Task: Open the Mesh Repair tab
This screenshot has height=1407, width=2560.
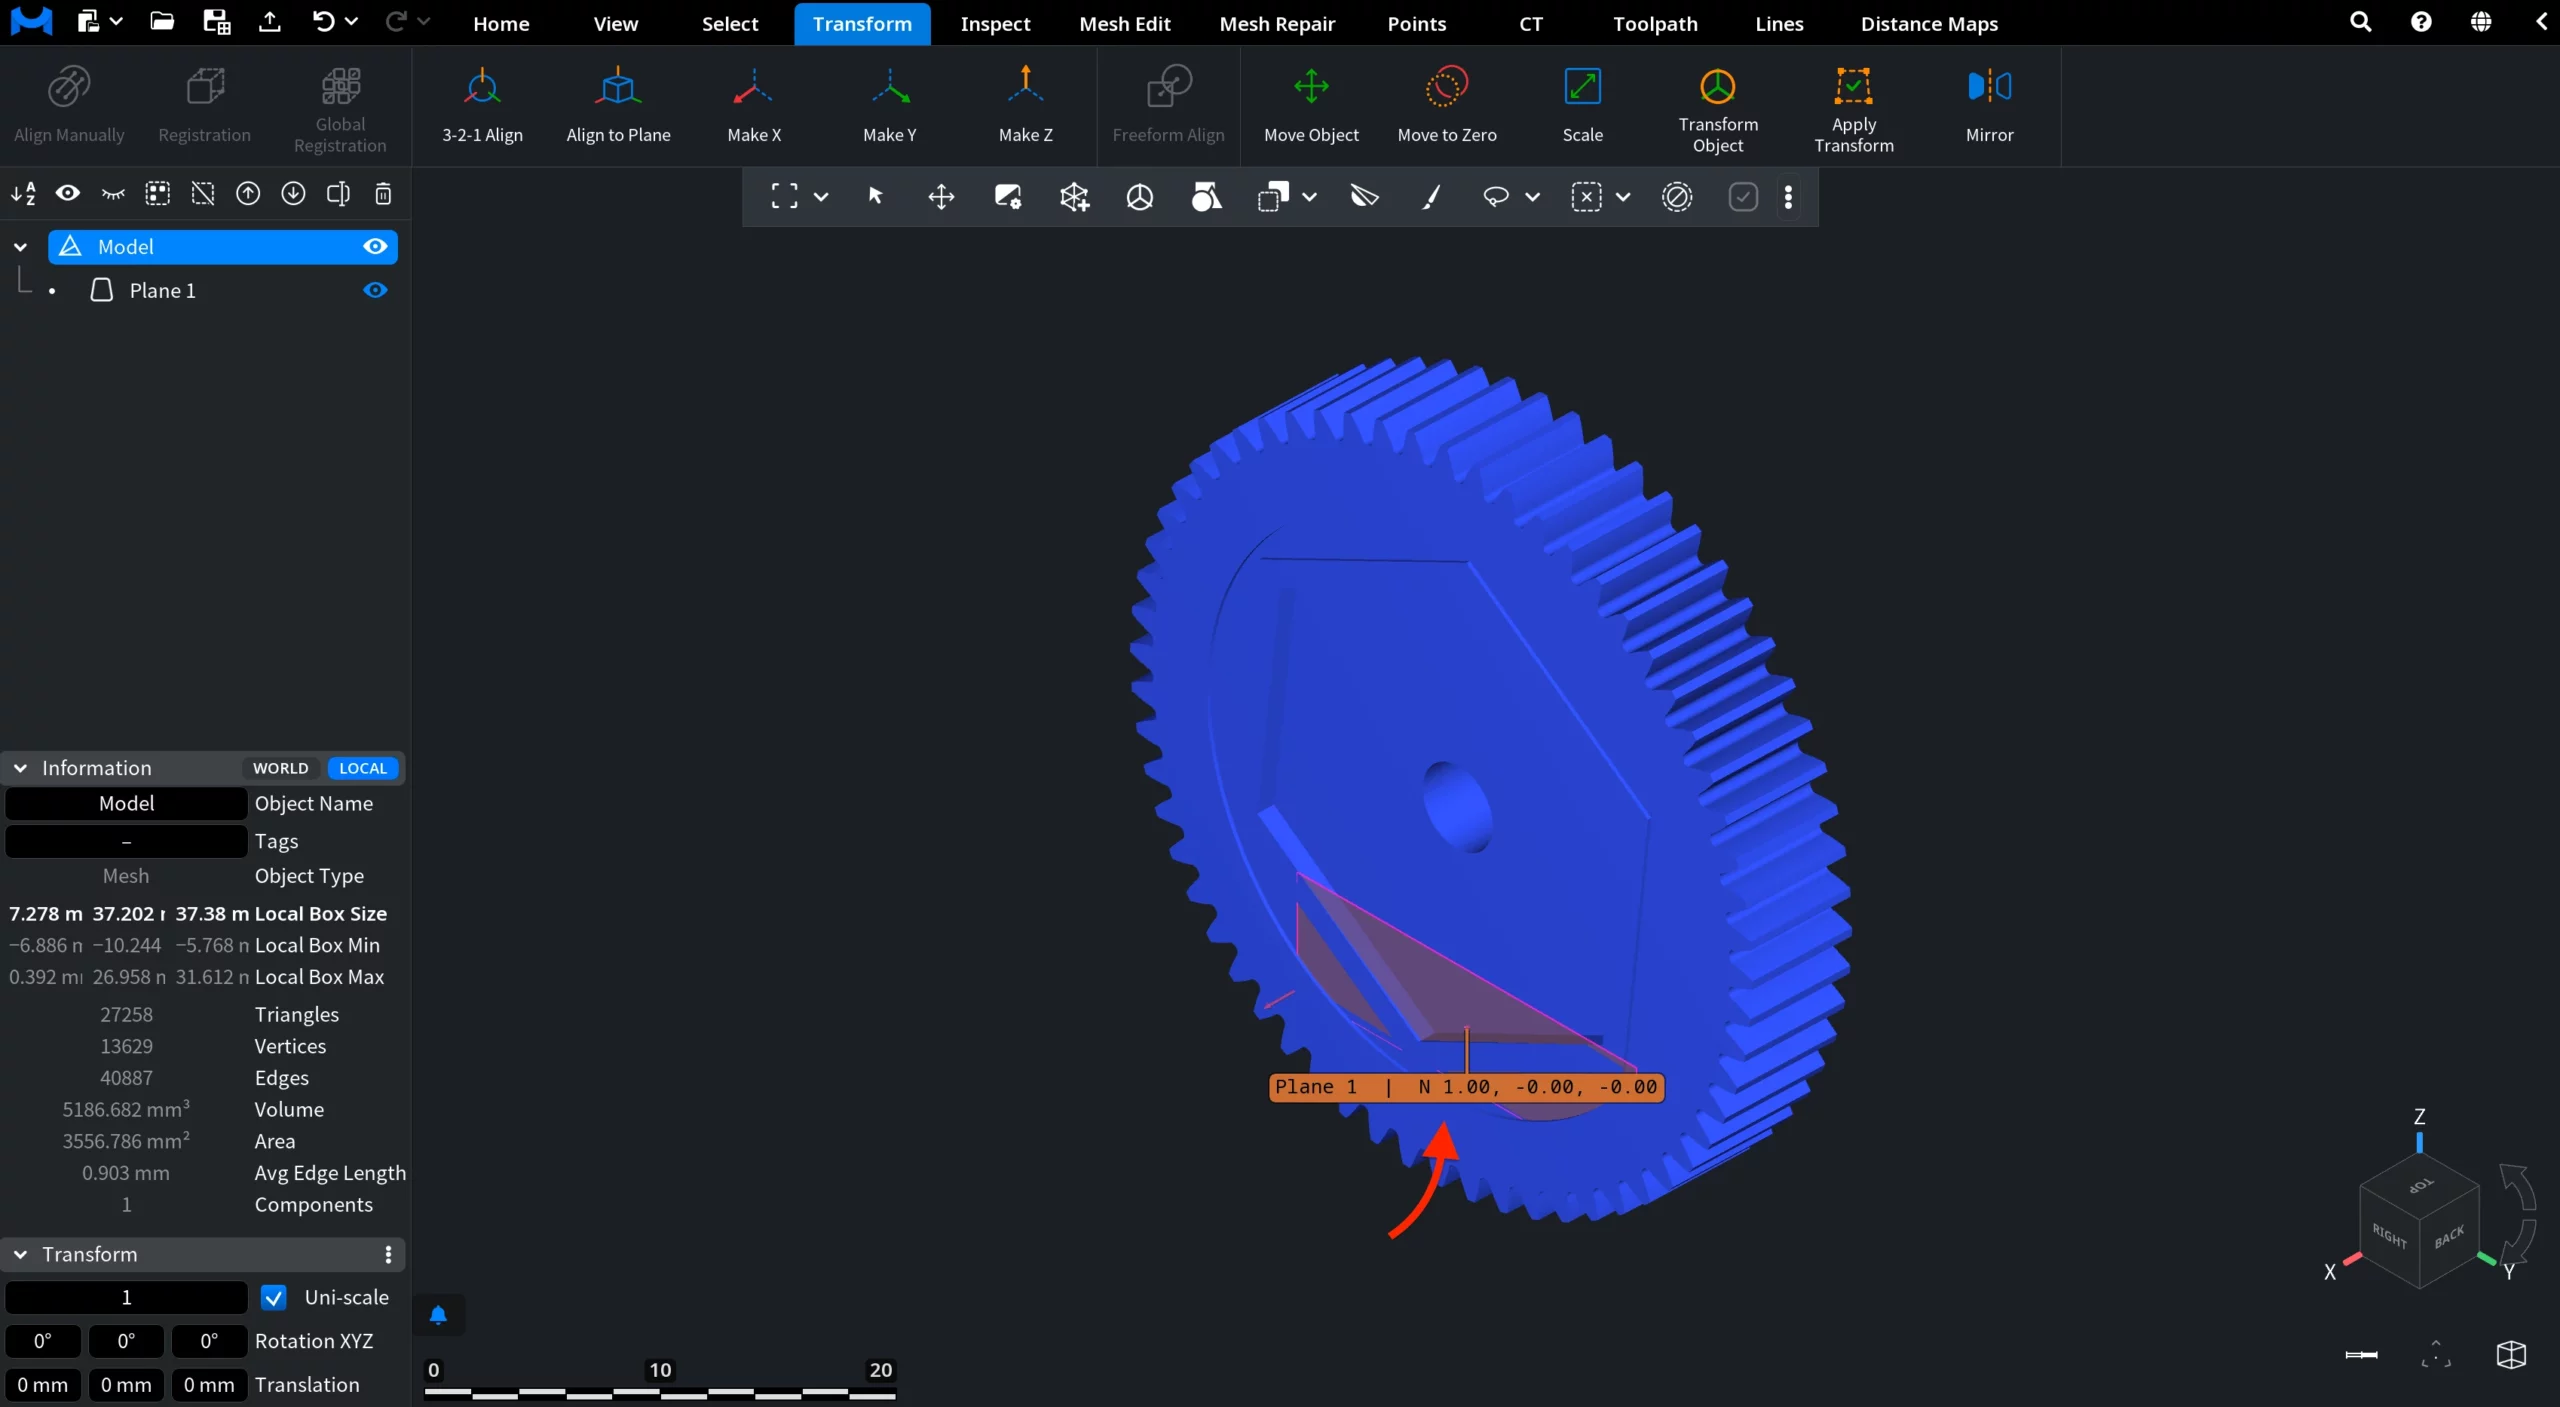Action: click(x=1277, y=23)
